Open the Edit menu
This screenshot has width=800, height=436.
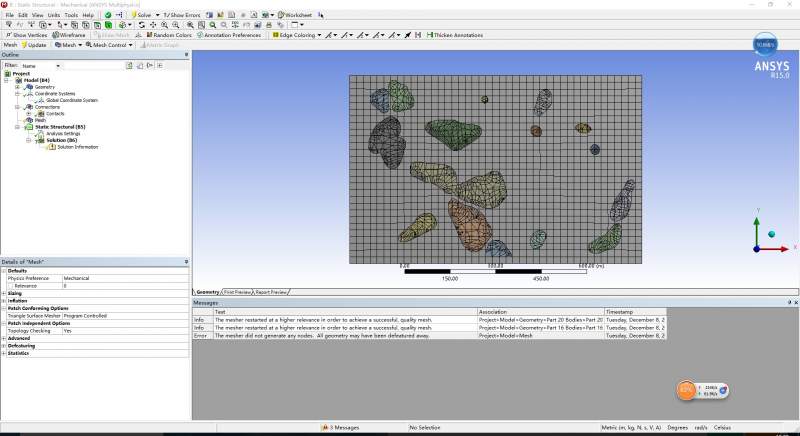coord(23,15)
